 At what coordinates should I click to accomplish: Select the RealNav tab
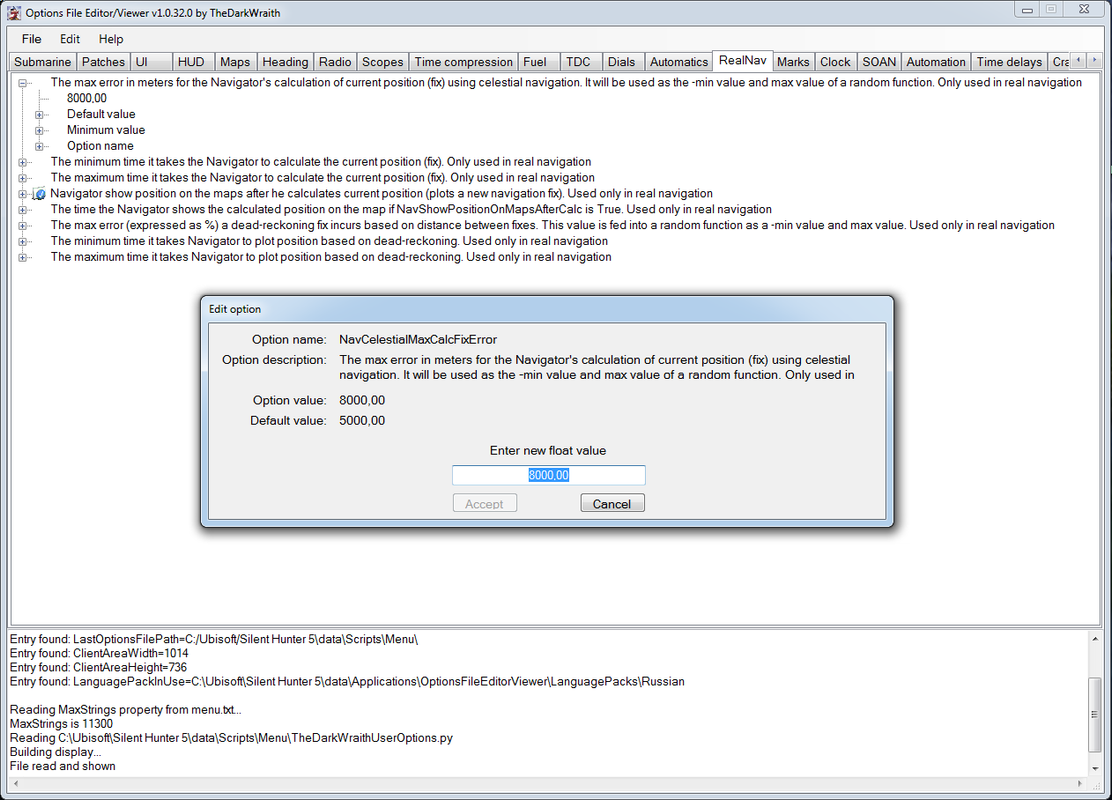click(743, 60)
